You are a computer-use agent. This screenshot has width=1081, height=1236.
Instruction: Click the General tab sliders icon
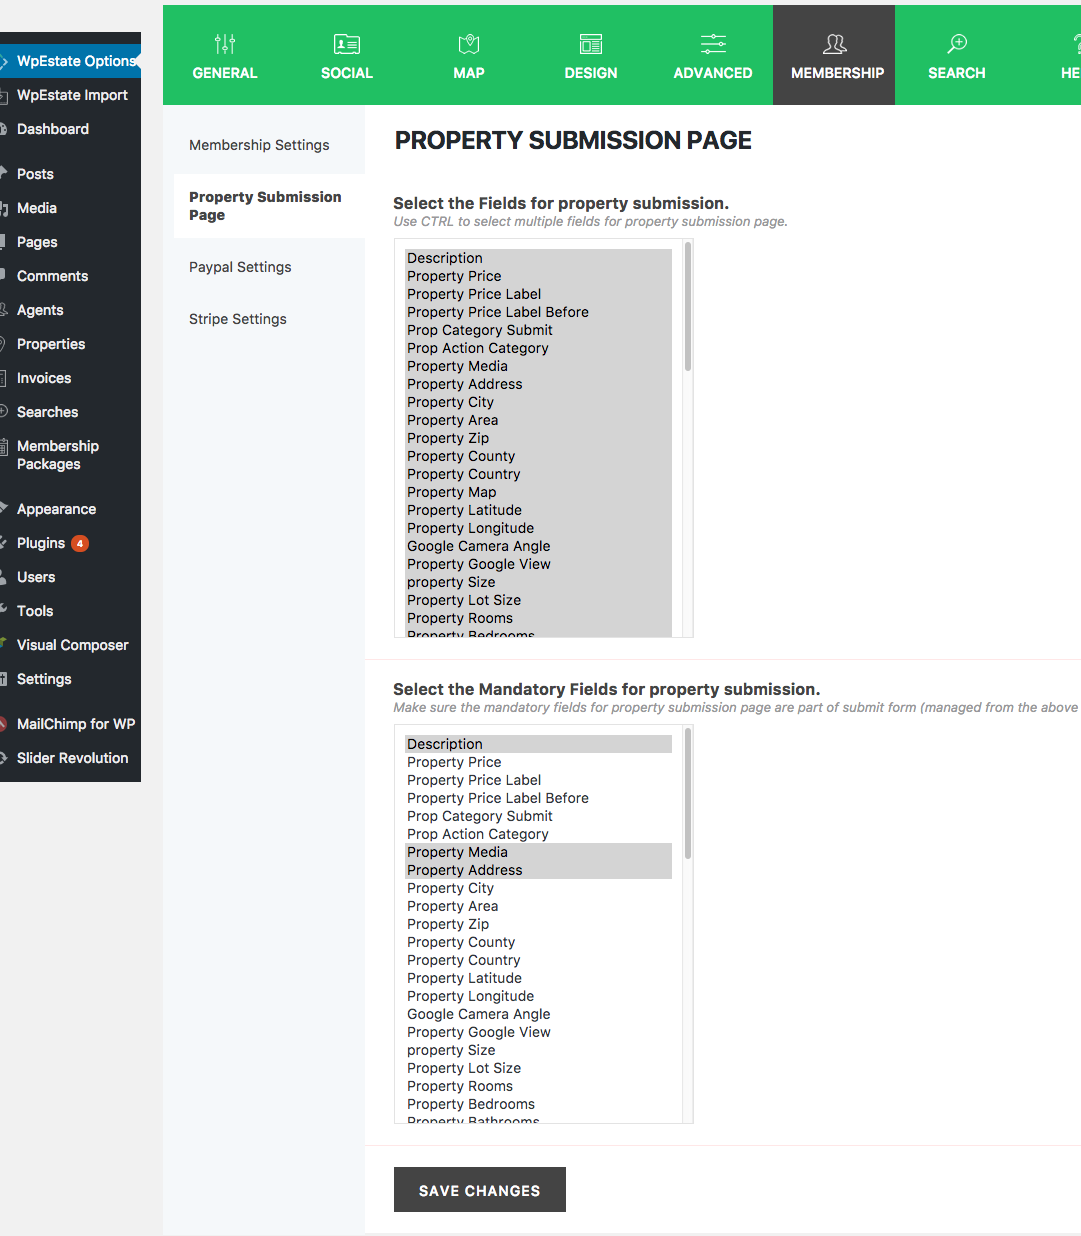pyautogui.click(x=225, y=44)
